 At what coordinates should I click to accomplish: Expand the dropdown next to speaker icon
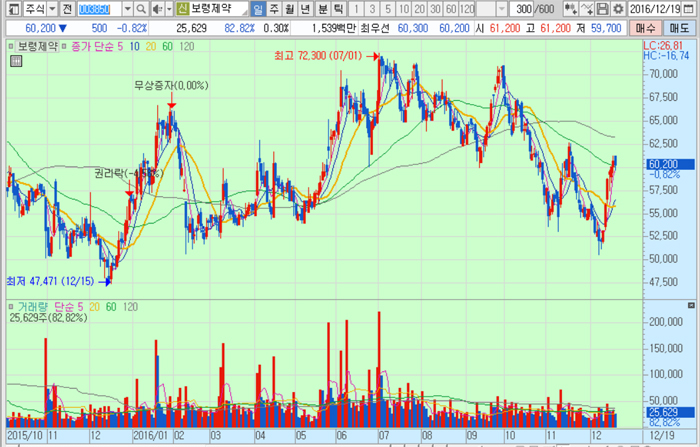(169, 8)
